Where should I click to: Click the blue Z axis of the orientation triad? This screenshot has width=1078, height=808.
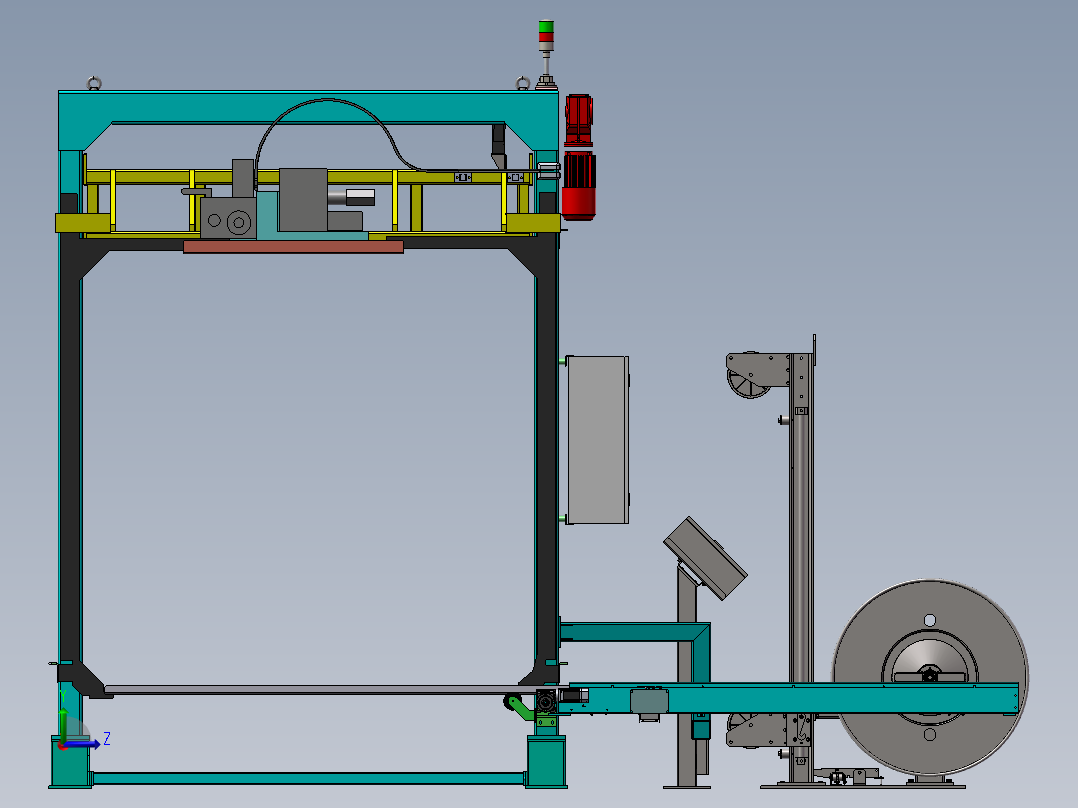[82, 745]
